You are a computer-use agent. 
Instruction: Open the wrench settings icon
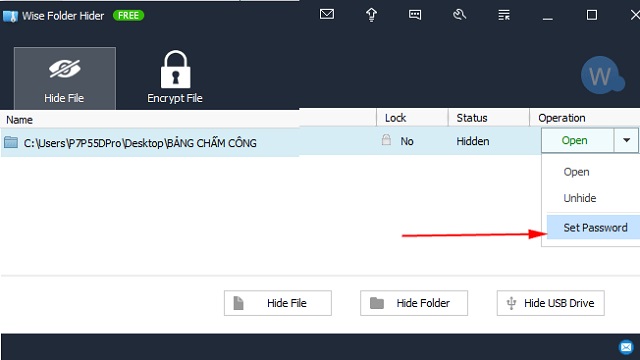pyautogui.click(x=459, y=15)
